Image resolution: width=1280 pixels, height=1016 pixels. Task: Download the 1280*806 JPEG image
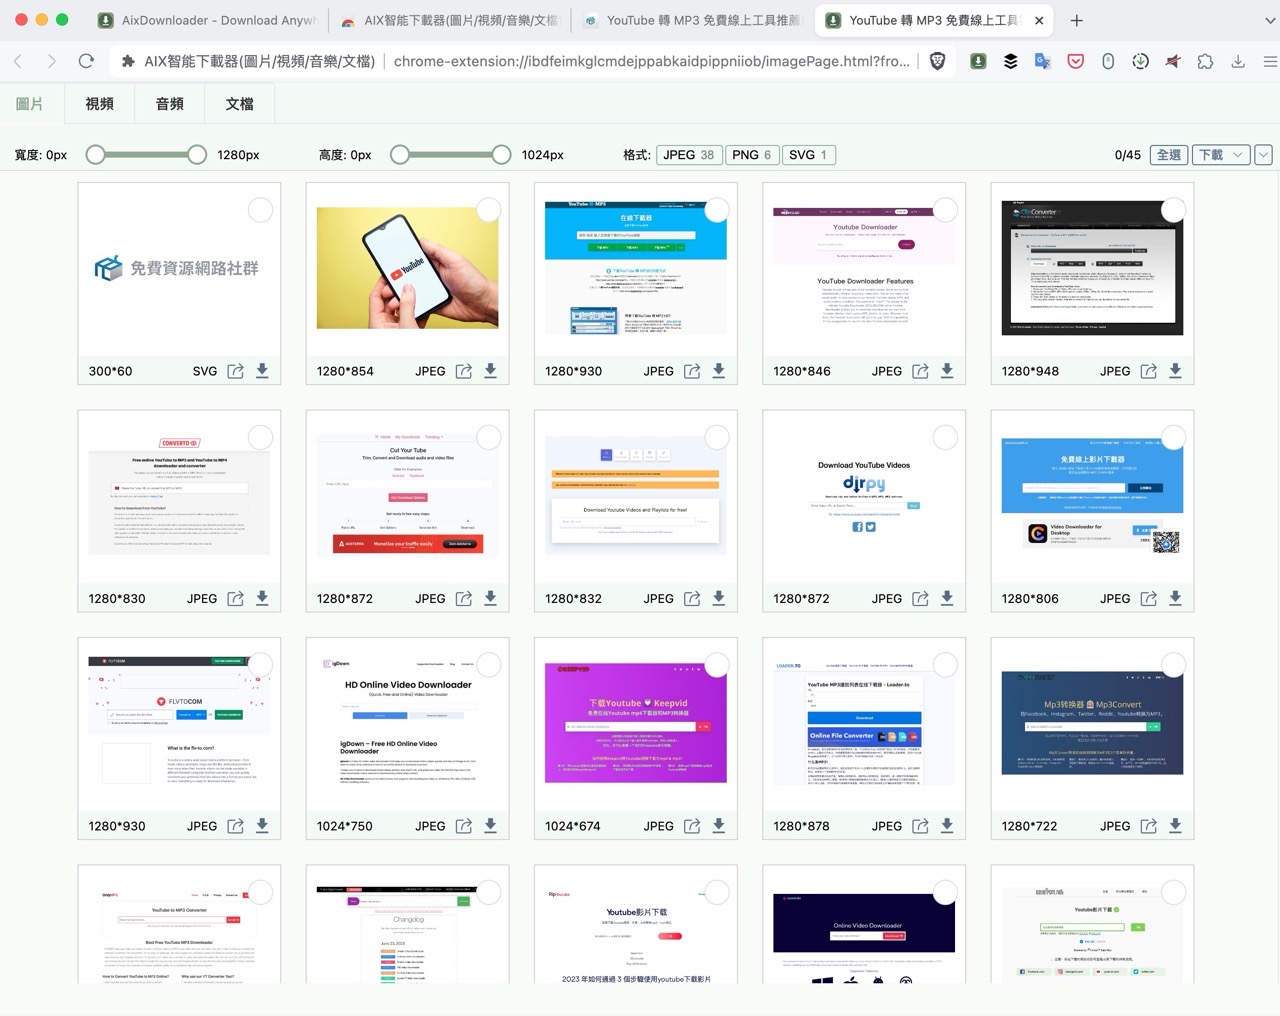1175,598
